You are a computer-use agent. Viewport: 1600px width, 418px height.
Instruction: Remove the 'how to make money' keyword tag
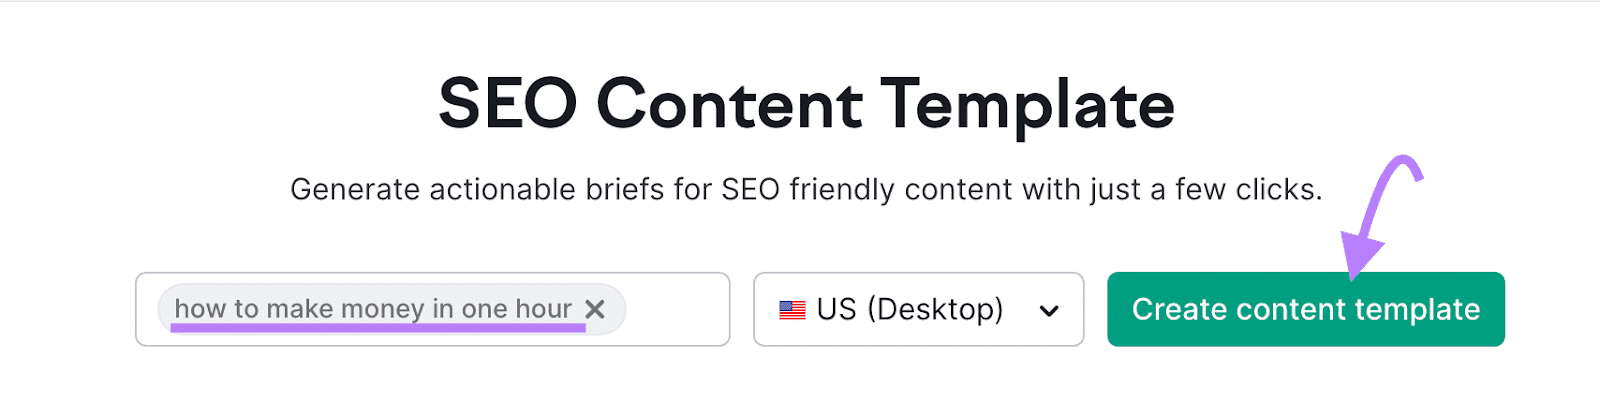point(595,310)
